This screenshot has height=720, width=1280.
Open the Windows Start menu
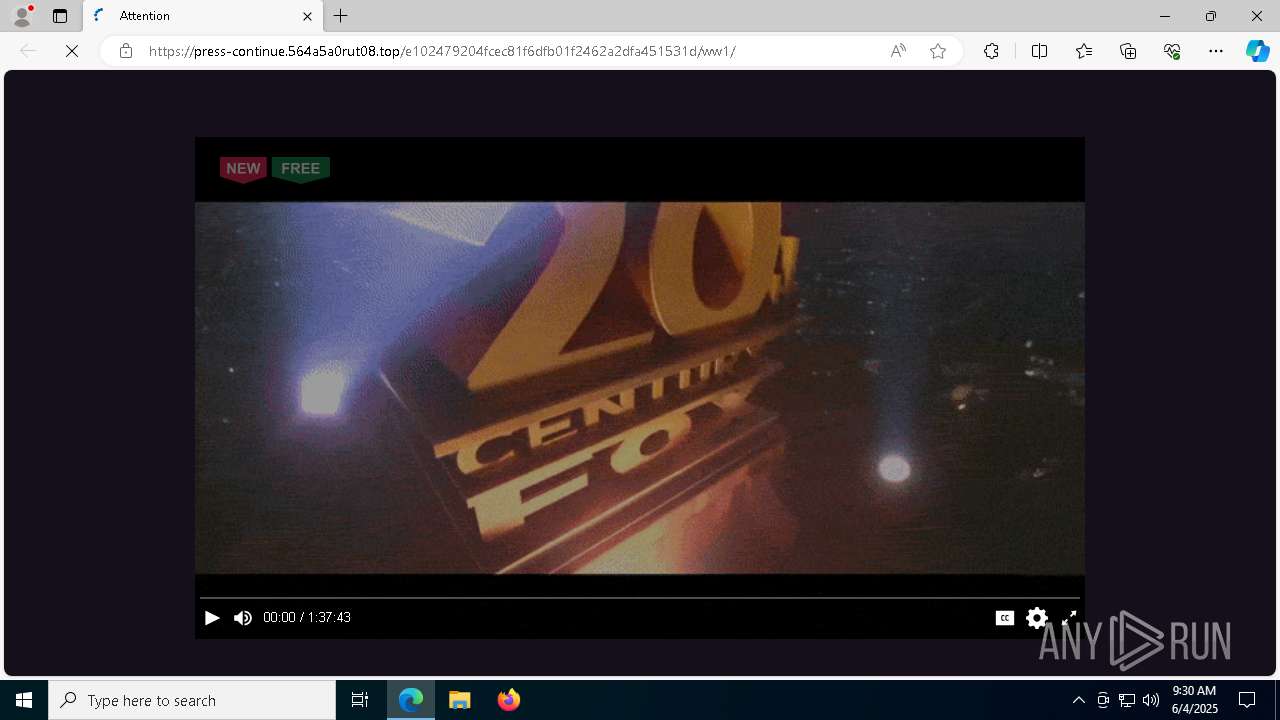click(24, 700)
